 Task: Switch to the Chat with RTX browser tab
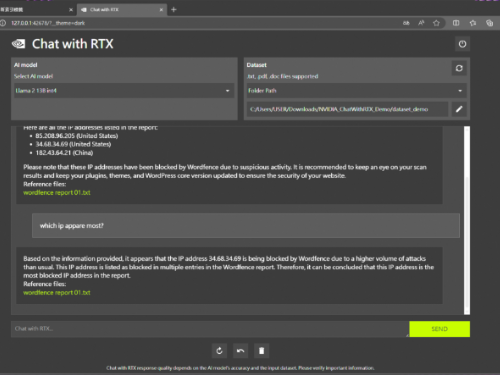pyautogui.click(x=122, y=10)
